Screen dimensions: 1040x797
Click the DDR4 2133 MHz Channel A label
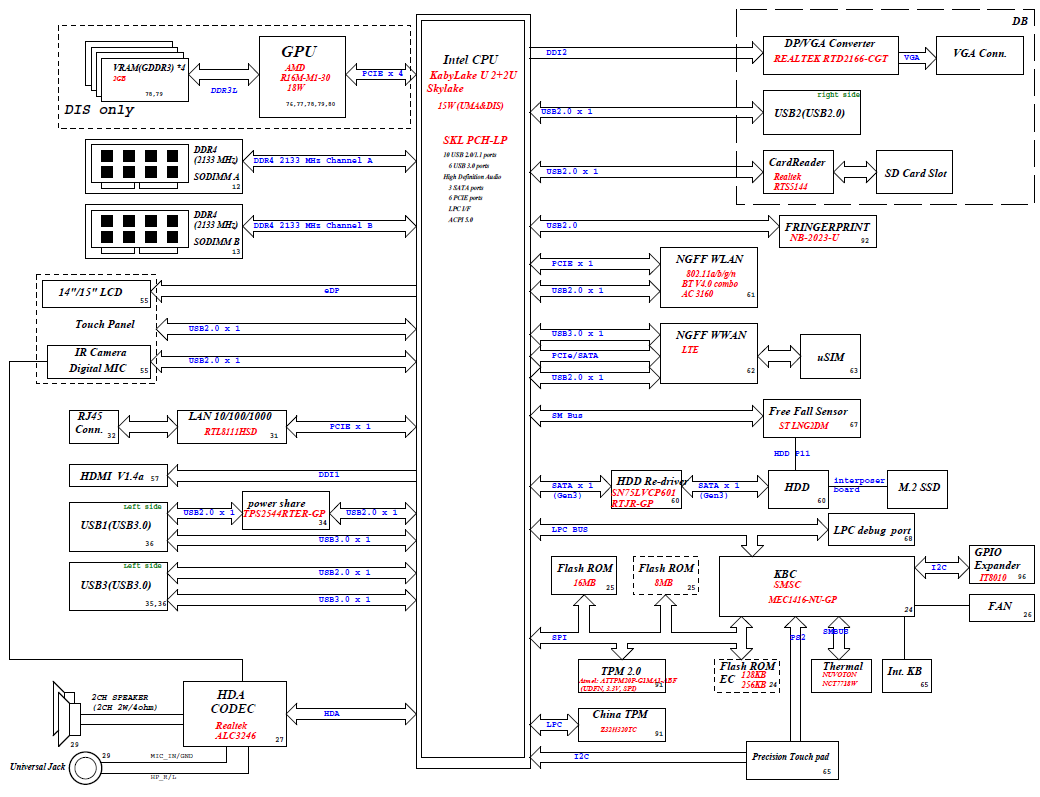coord(313,160)
